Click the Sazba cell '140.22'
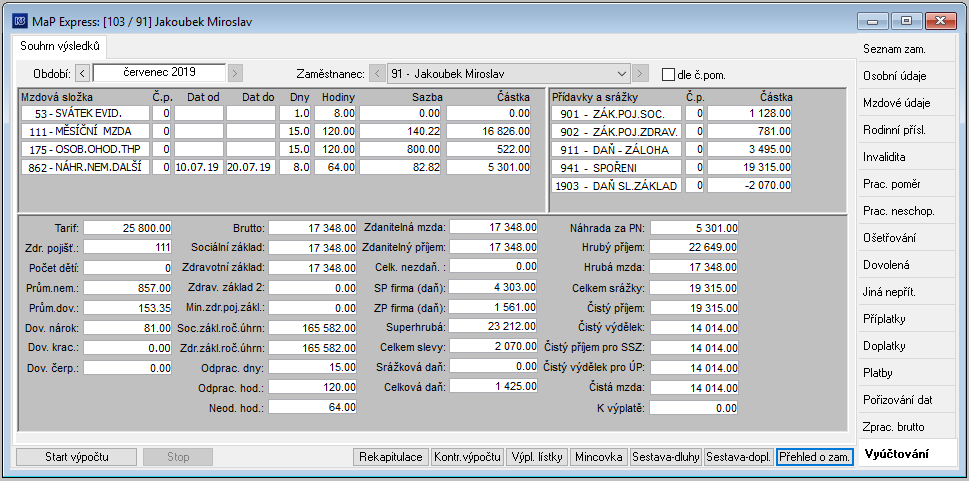Screen dimensions: 969x481 pyautogui.click(x=400, y=131)
